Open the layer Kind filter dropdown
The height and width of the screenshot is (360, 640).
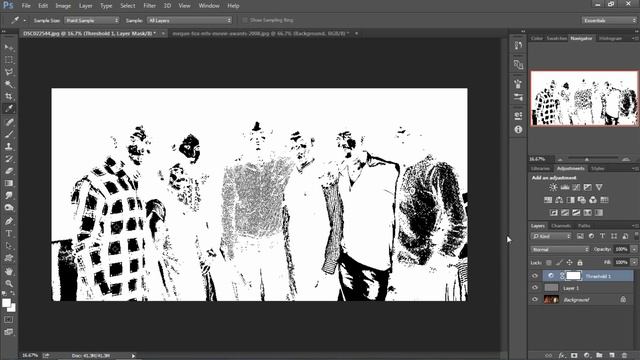551,236
